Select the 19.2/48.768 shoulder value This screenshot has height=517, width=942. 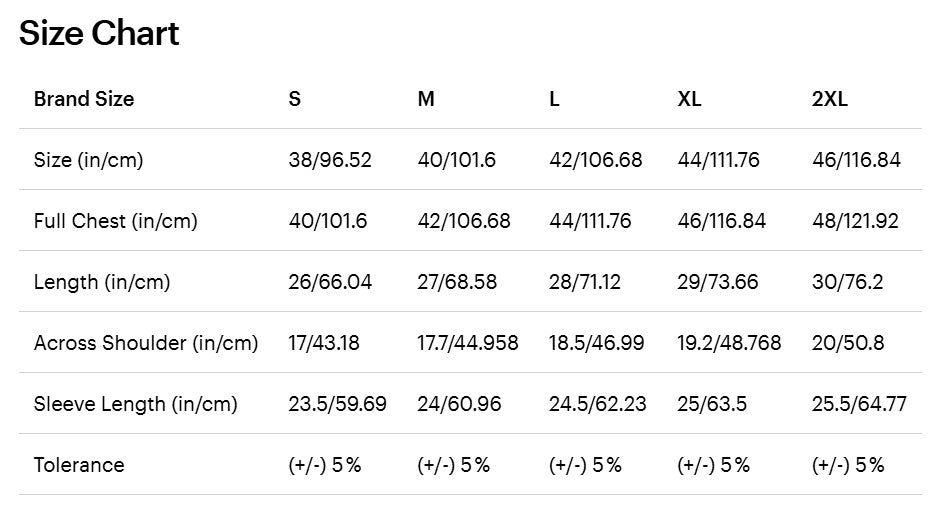point(729,343)
